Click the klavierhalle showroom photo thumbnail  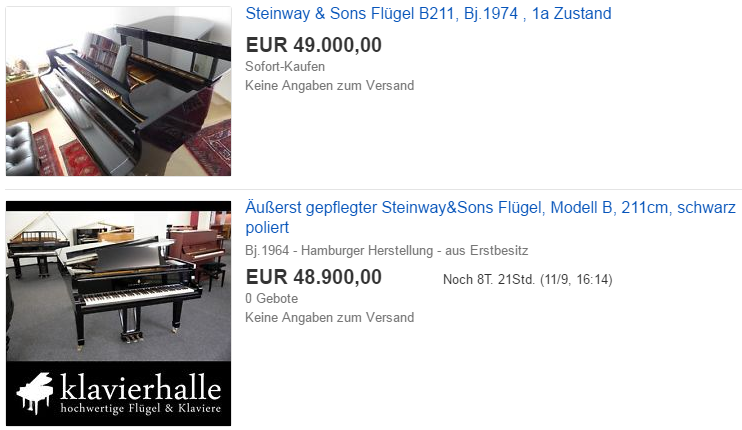(x=118, y=313)
